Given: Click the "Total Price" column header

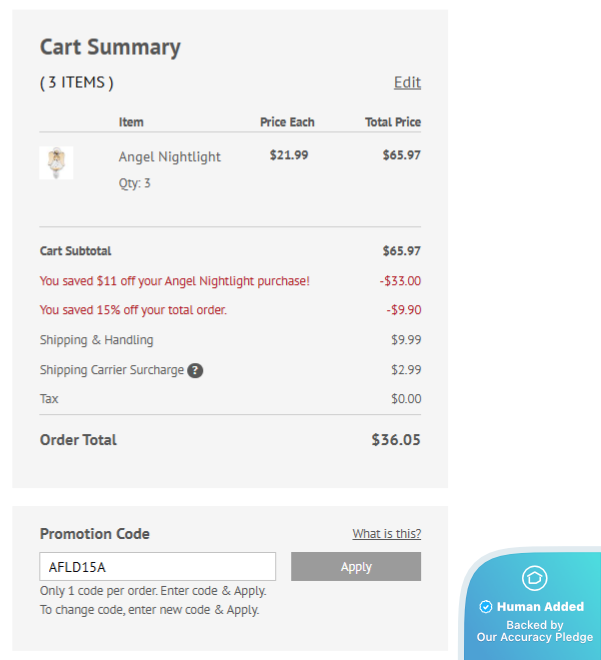Looking at the screenshot, I should (x=392, y=122).
